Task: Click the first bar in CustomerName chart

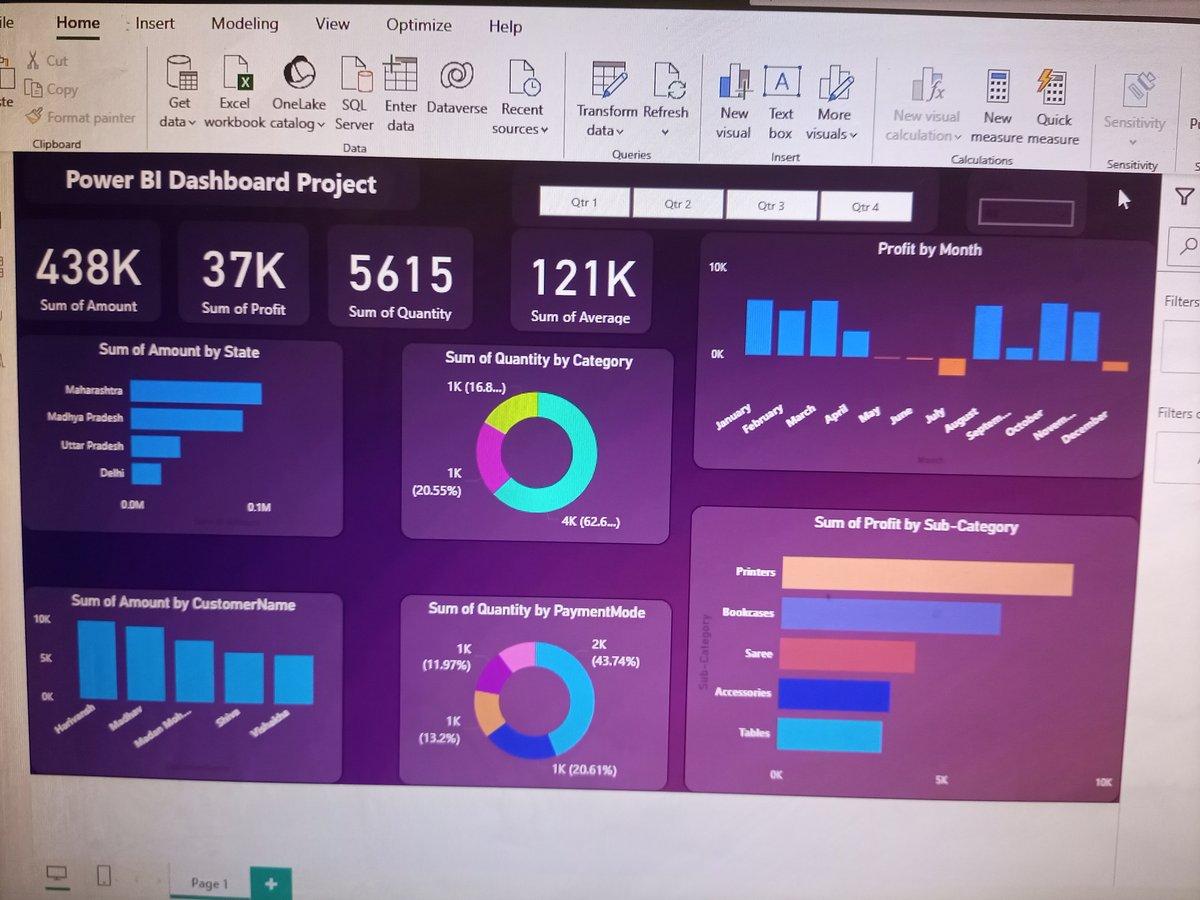Action: [97, 660]
